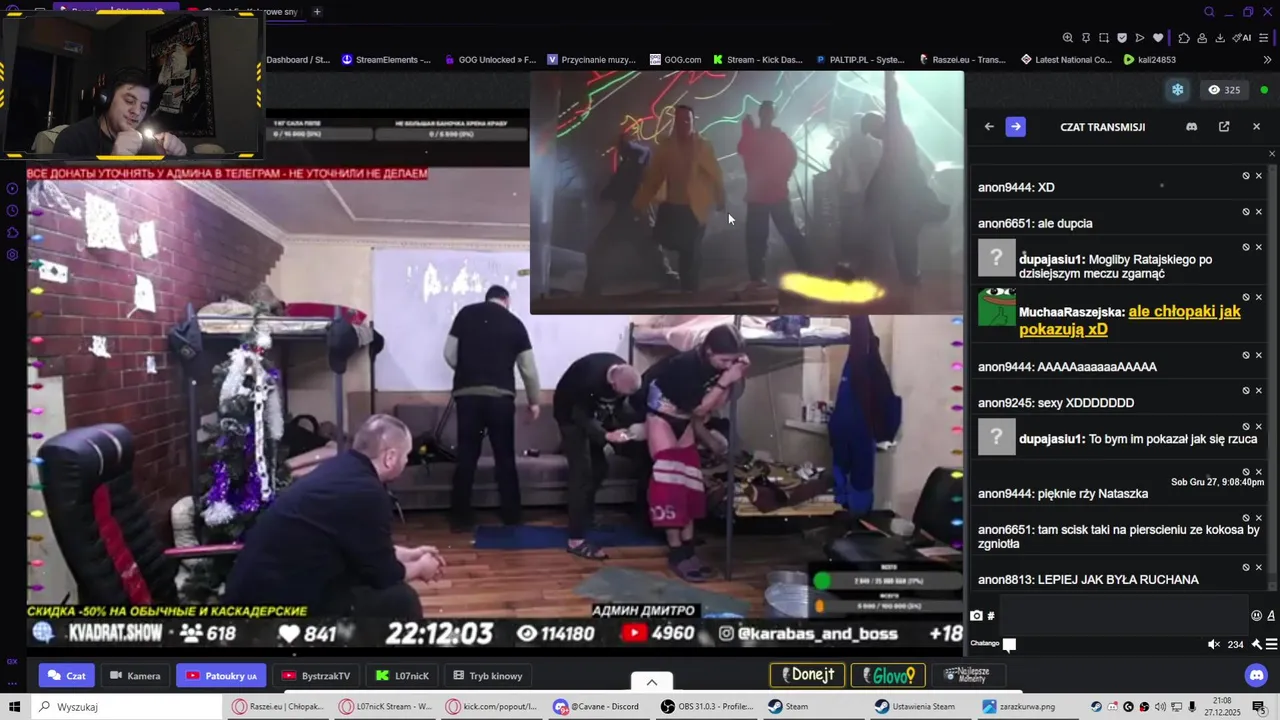Switch to the Patoukry UA stream tab

click(x=221, y=676)
